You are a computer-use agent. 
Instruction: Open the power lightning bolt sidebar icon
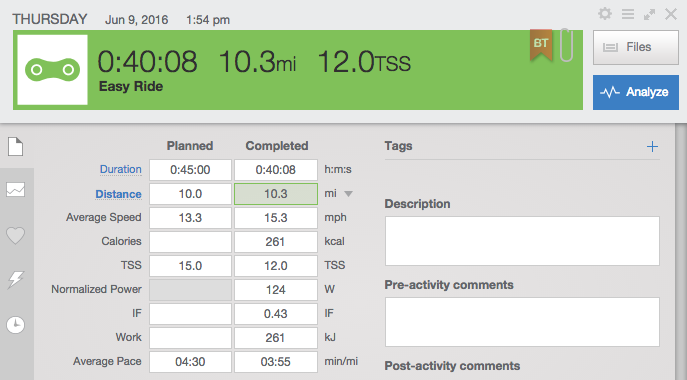[15, 279]
